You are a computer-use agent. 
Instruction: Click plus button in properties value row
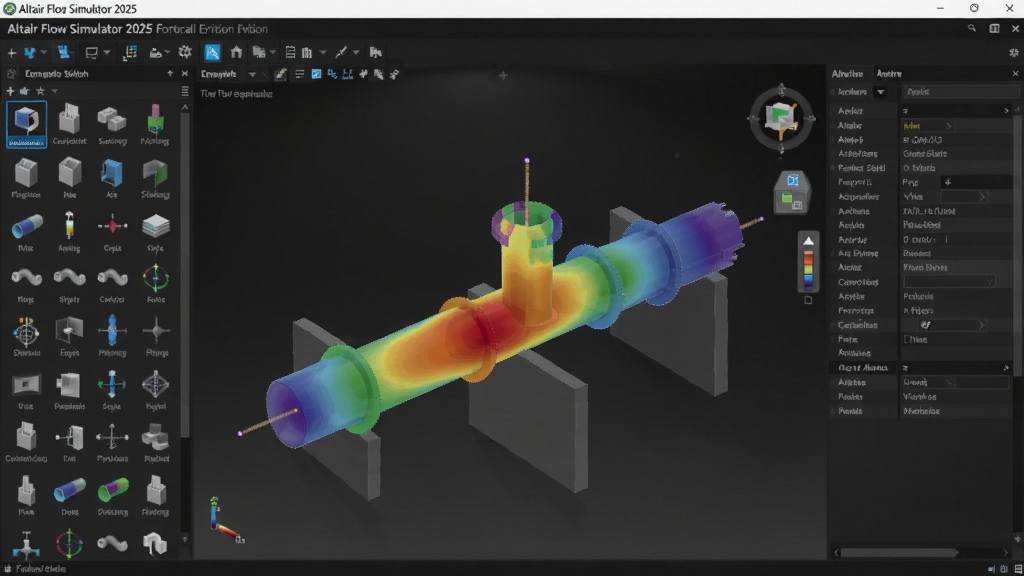tap(948, 182)
